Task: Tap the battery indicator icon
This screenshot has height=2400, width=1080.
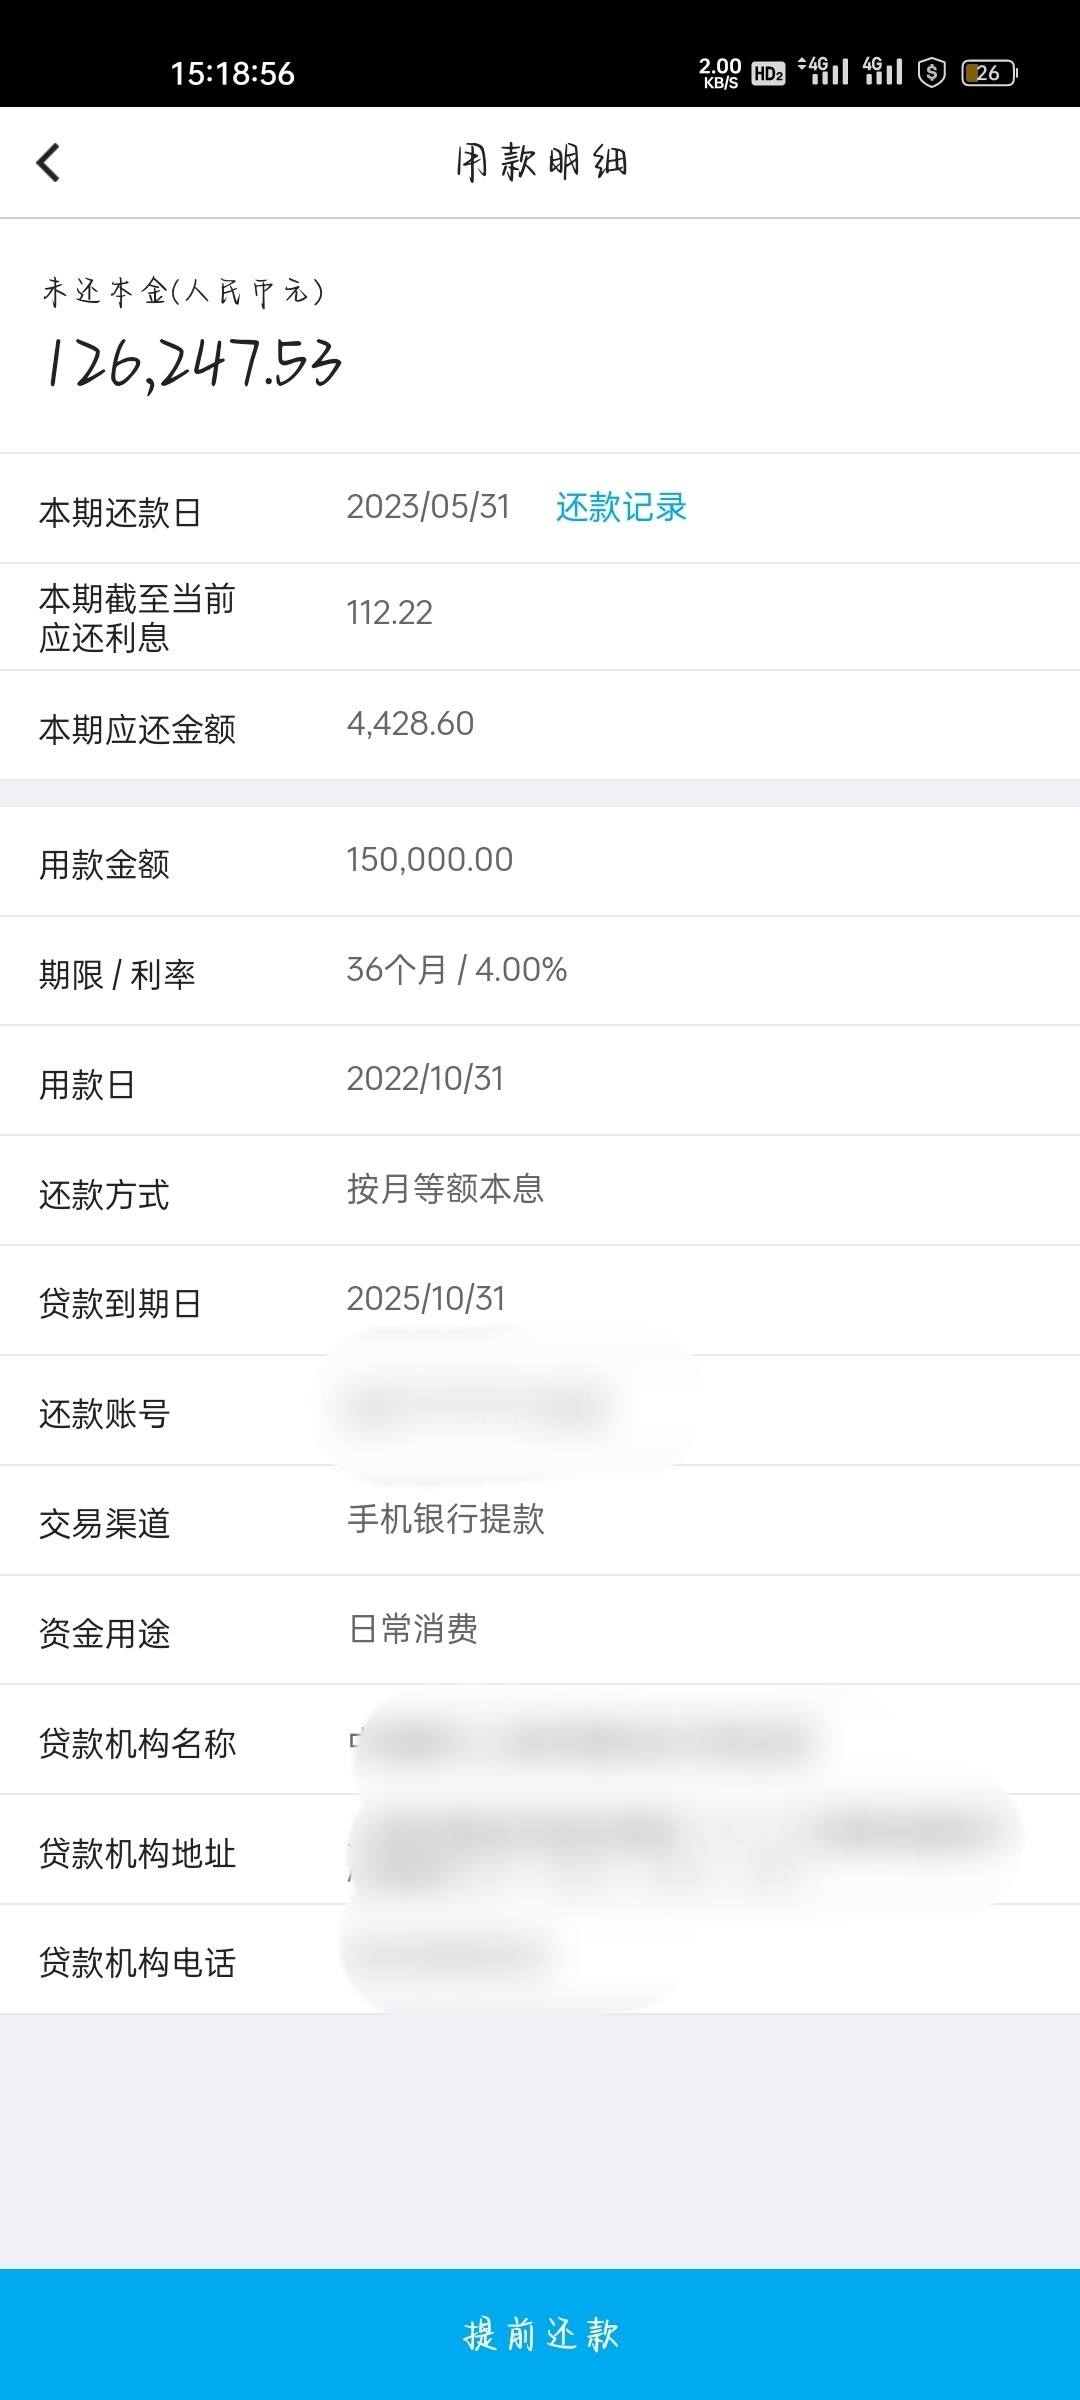Action: 989,73
